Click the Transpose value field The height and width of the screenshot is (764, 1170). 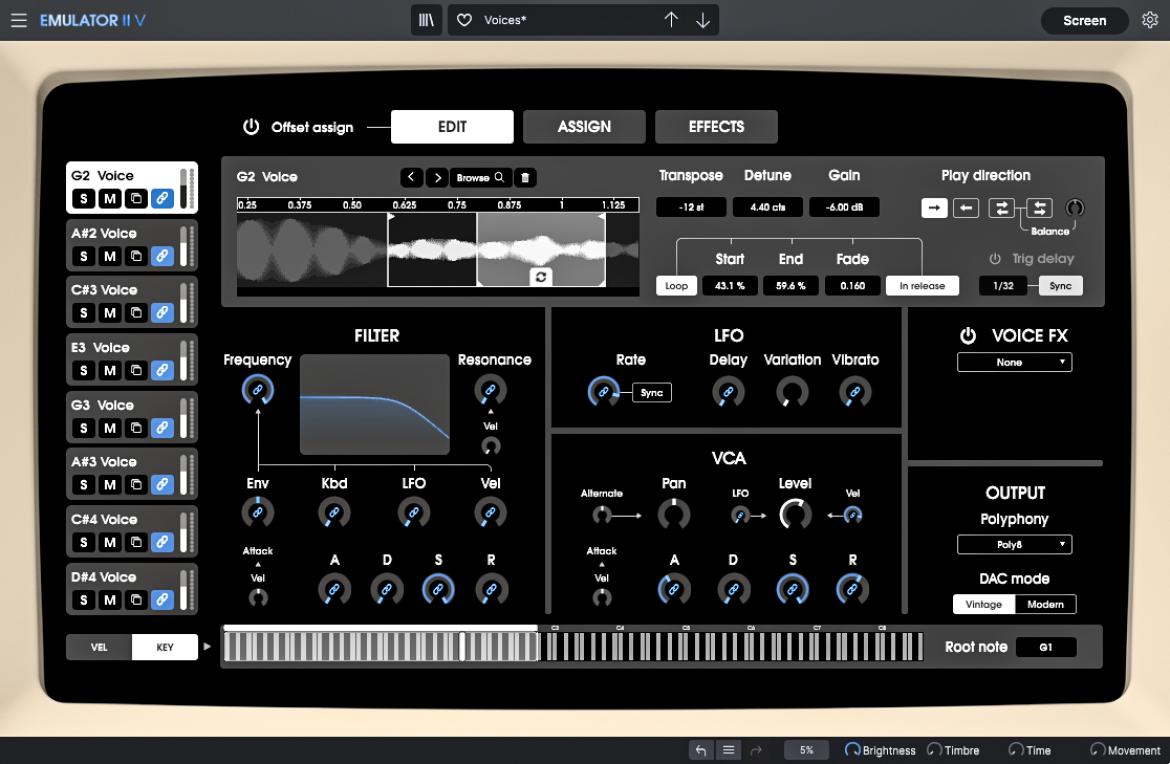(x=691, y=207)
